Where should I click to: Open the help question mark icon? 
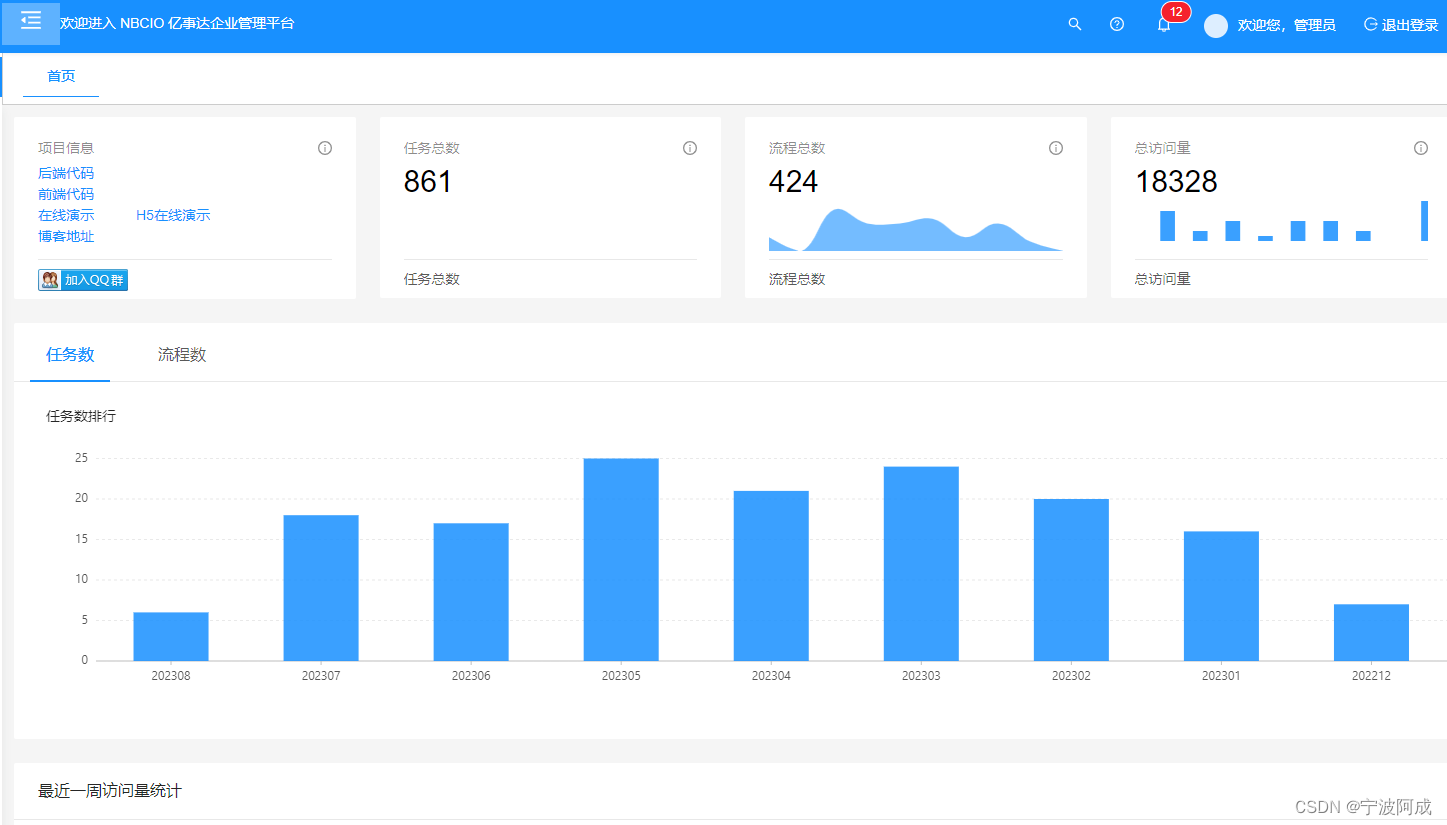[x=1117, y=24]
